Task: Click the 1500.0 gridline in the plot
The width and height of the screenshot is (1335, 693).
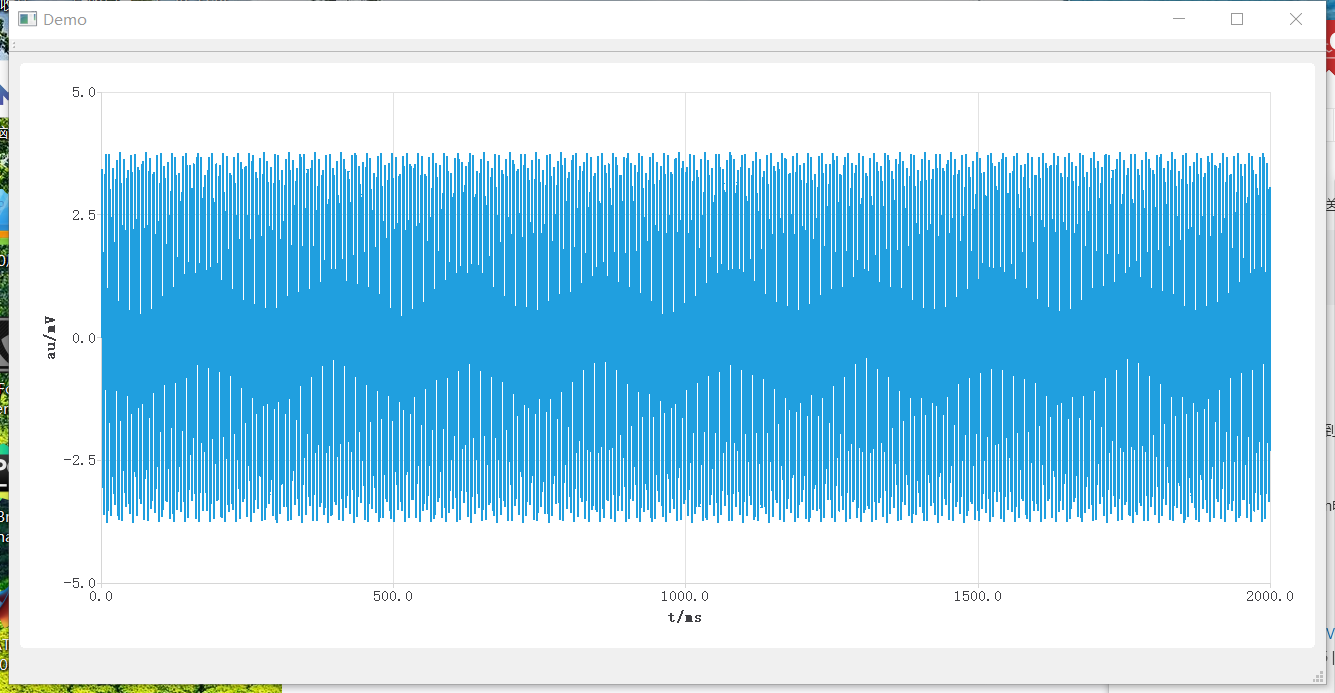Action: (x=977, y=120)
